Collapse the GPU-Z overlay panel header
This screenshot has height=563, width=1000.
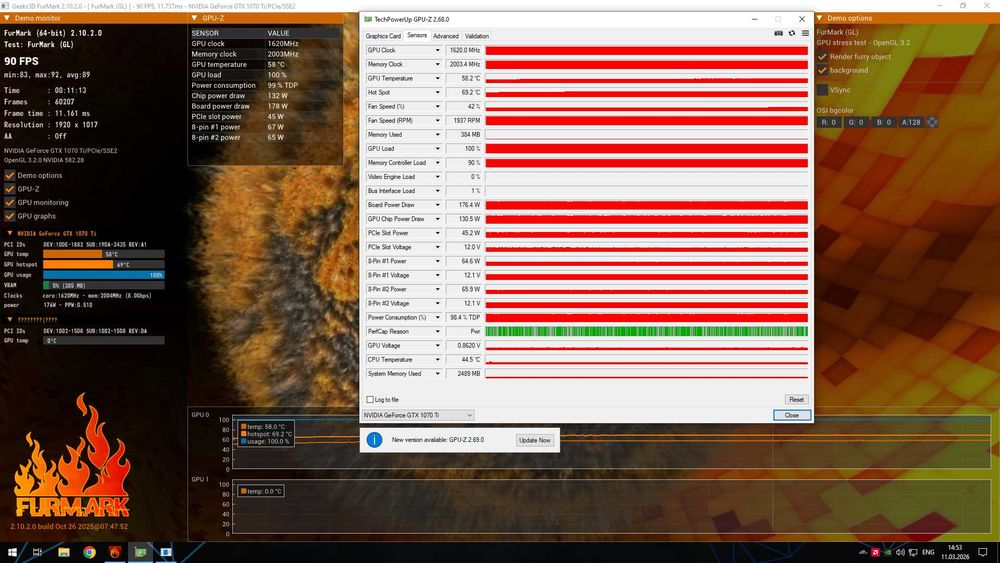coord(194,18)
